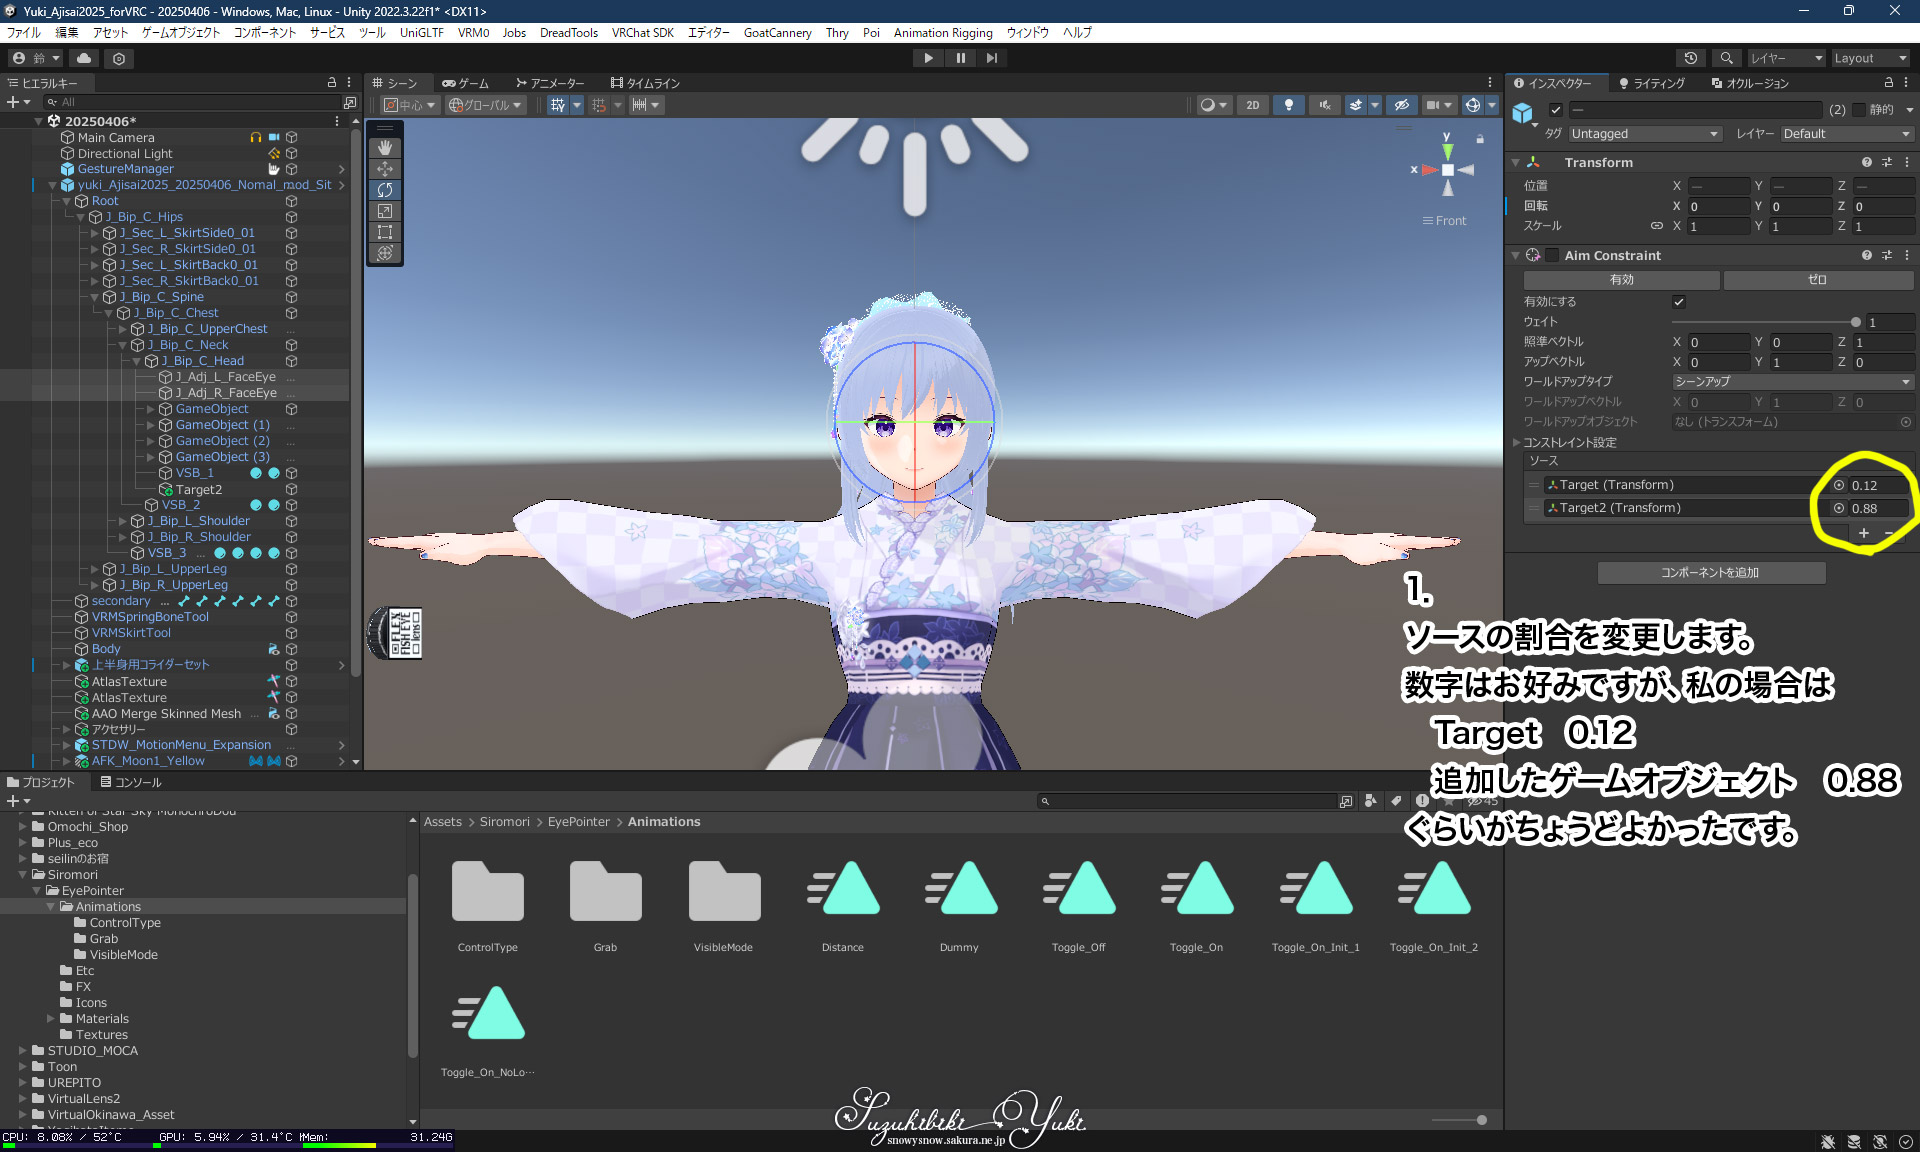The image size is (1920, 1152).
Task: Click the Step frame button
Action: click(992, 58)
